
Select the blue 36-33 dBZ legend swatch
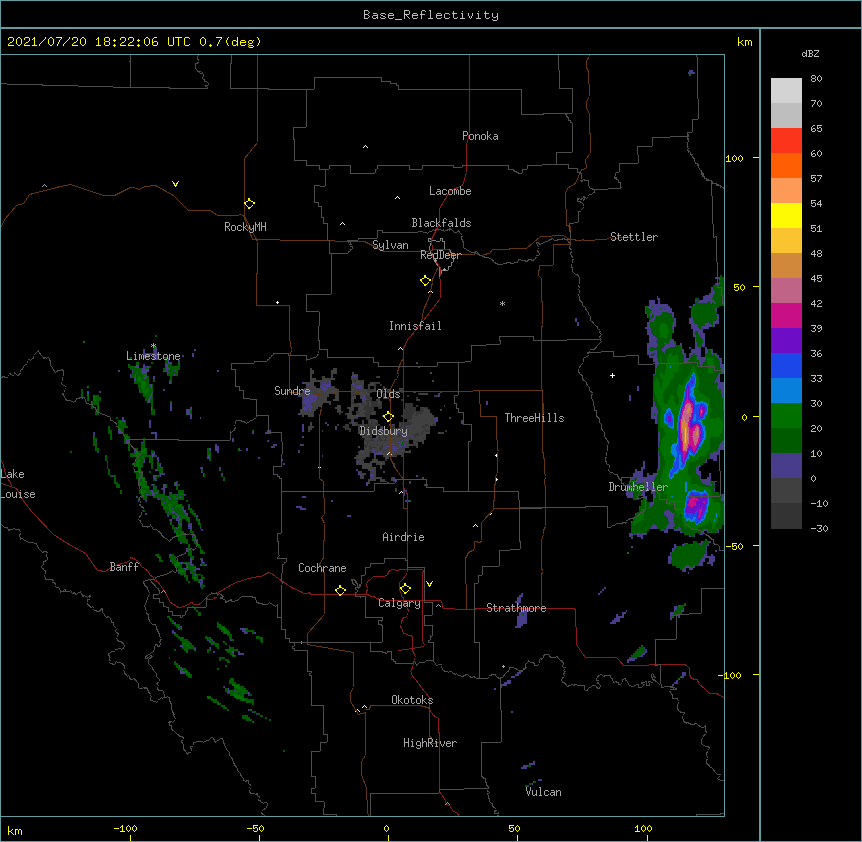point(786,366)
